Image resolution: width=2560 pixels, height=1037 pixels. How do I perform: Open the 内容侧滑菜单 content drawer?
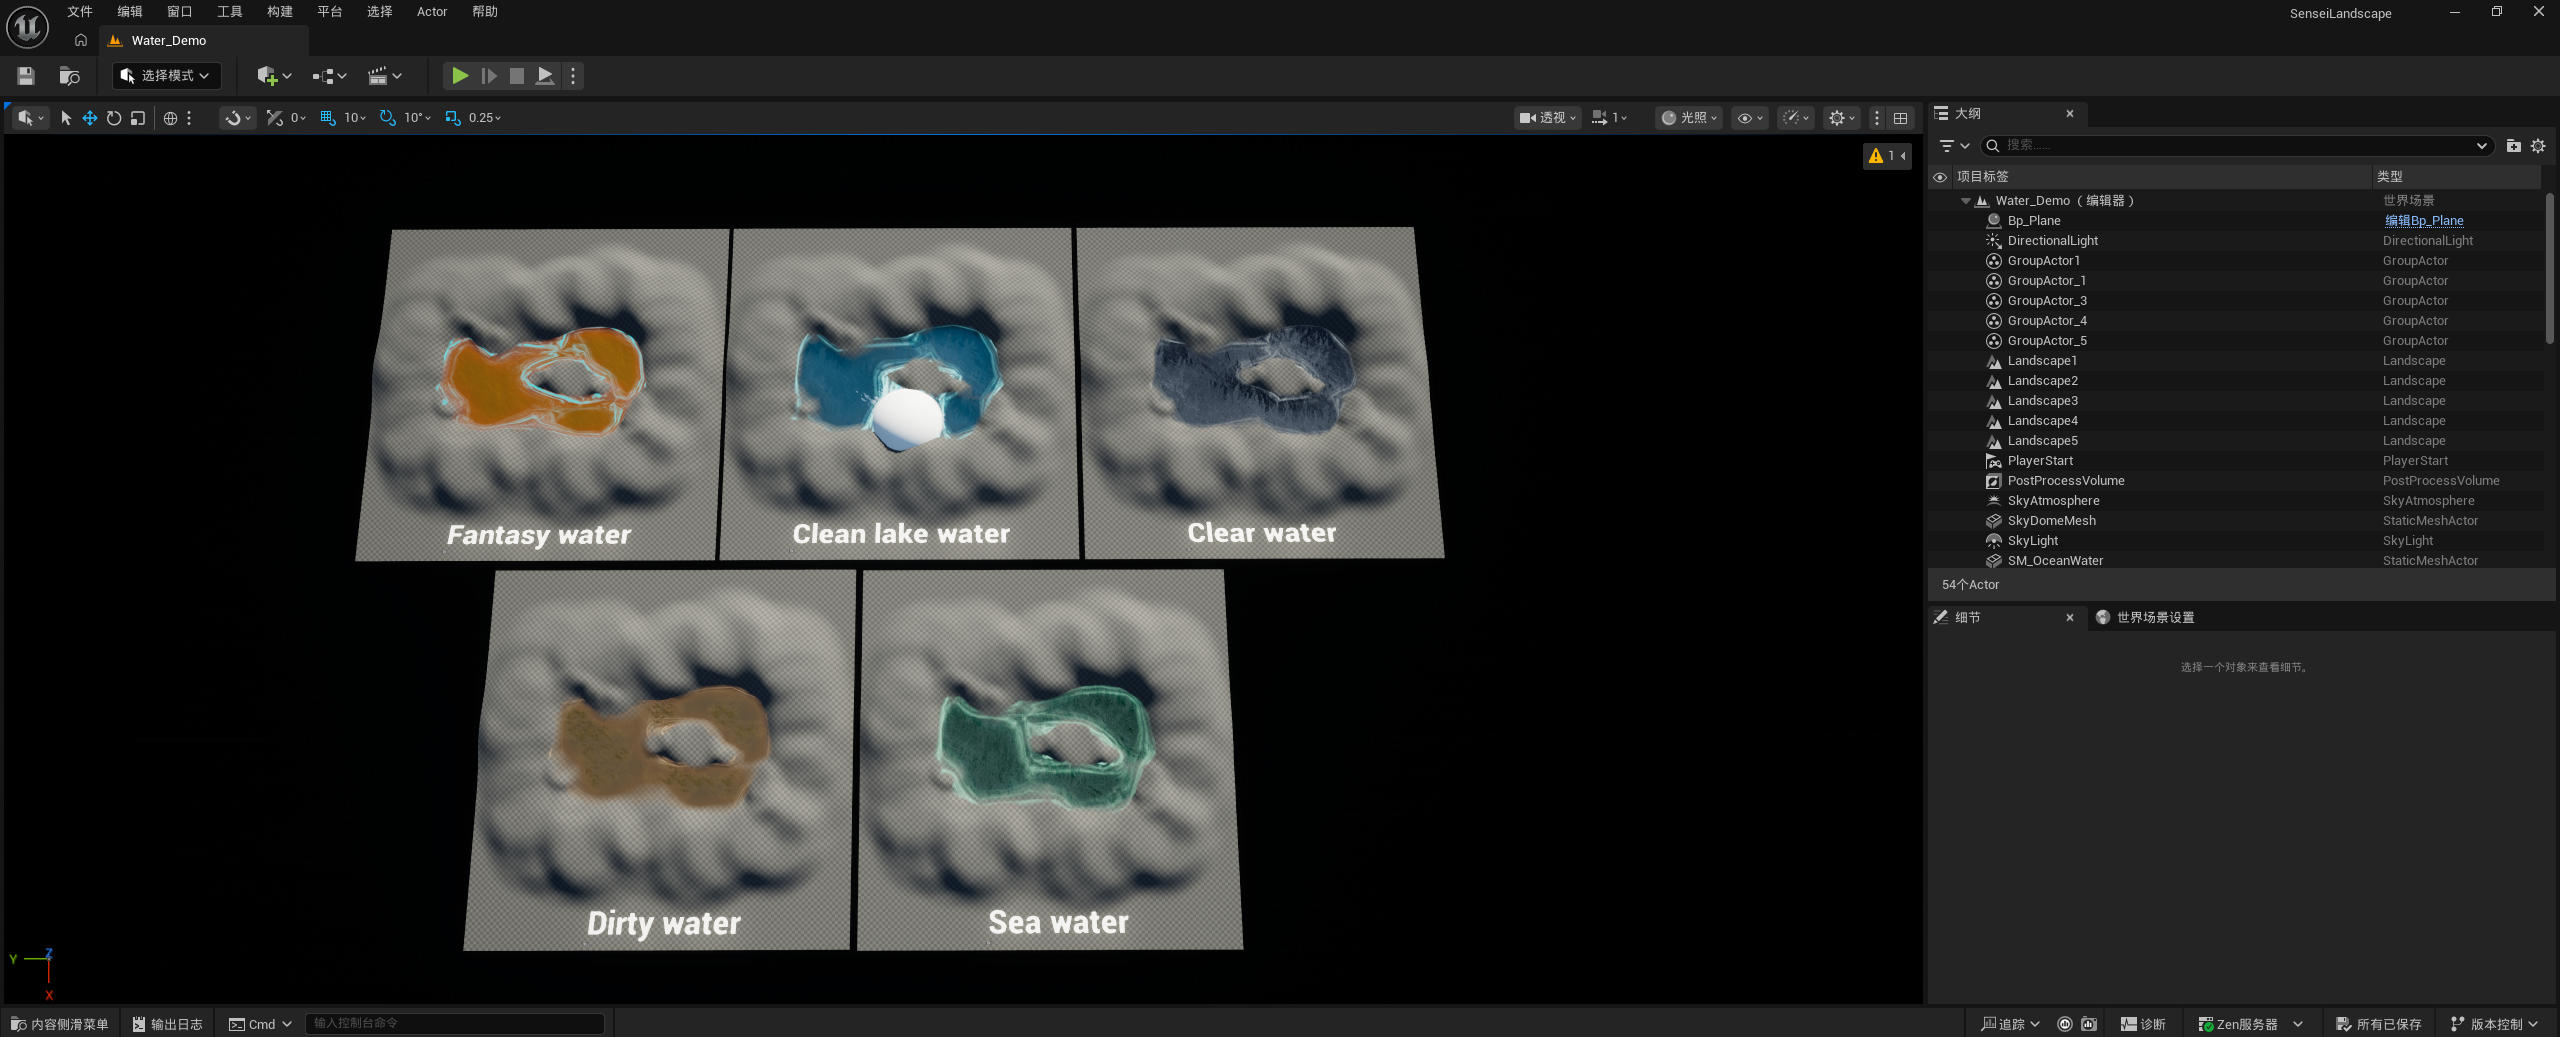(x=60, y=1024)
